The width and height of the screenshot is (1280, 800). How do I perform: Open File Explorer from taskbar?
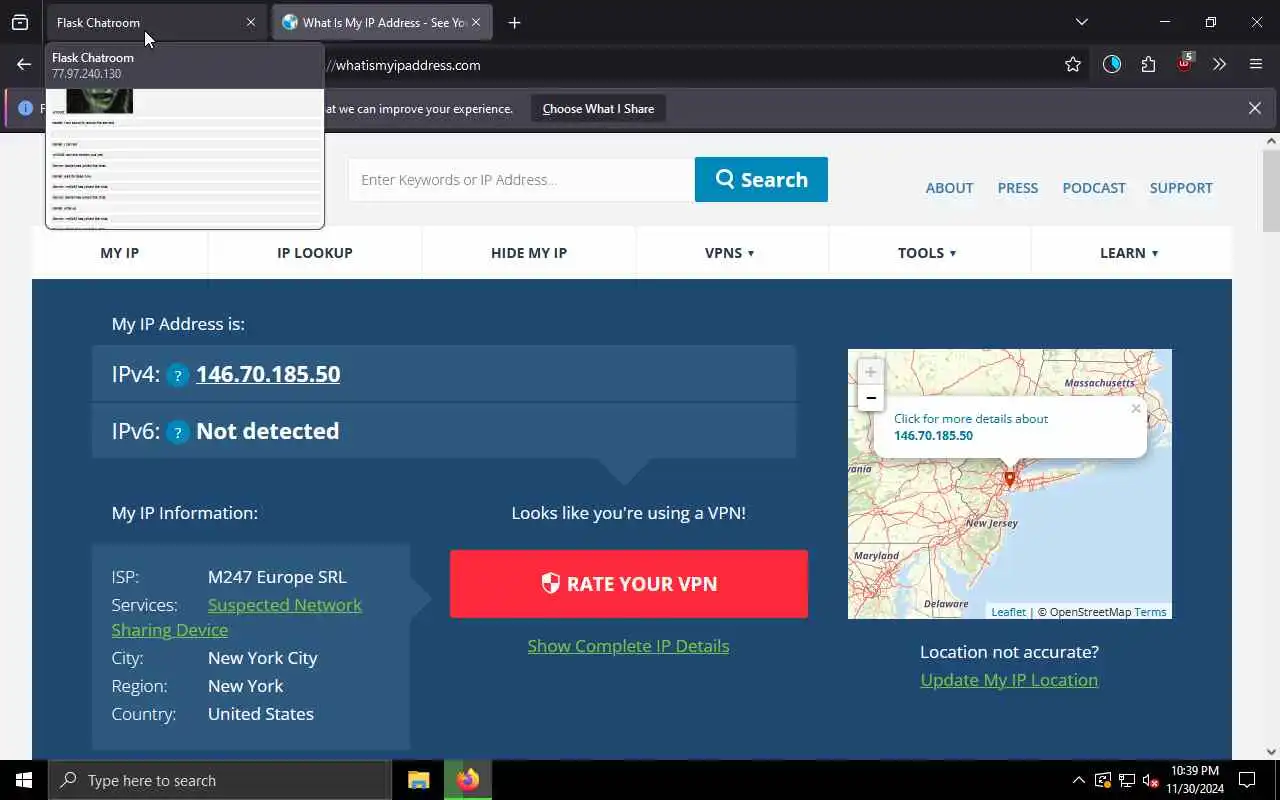click(x=419, y=780)
